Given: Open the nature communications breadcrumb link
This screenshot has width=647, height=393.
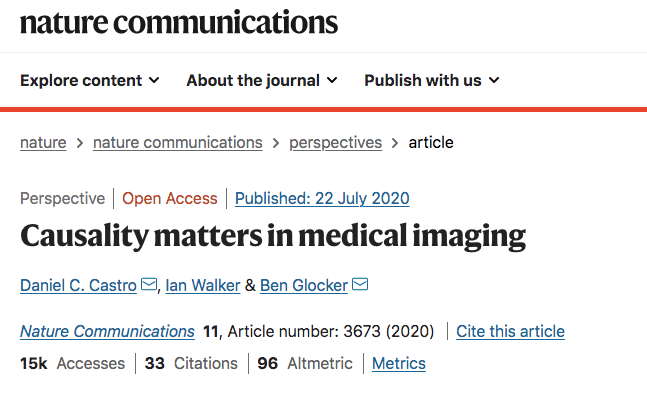Looking at the screenshot, I should pos(178,143).
